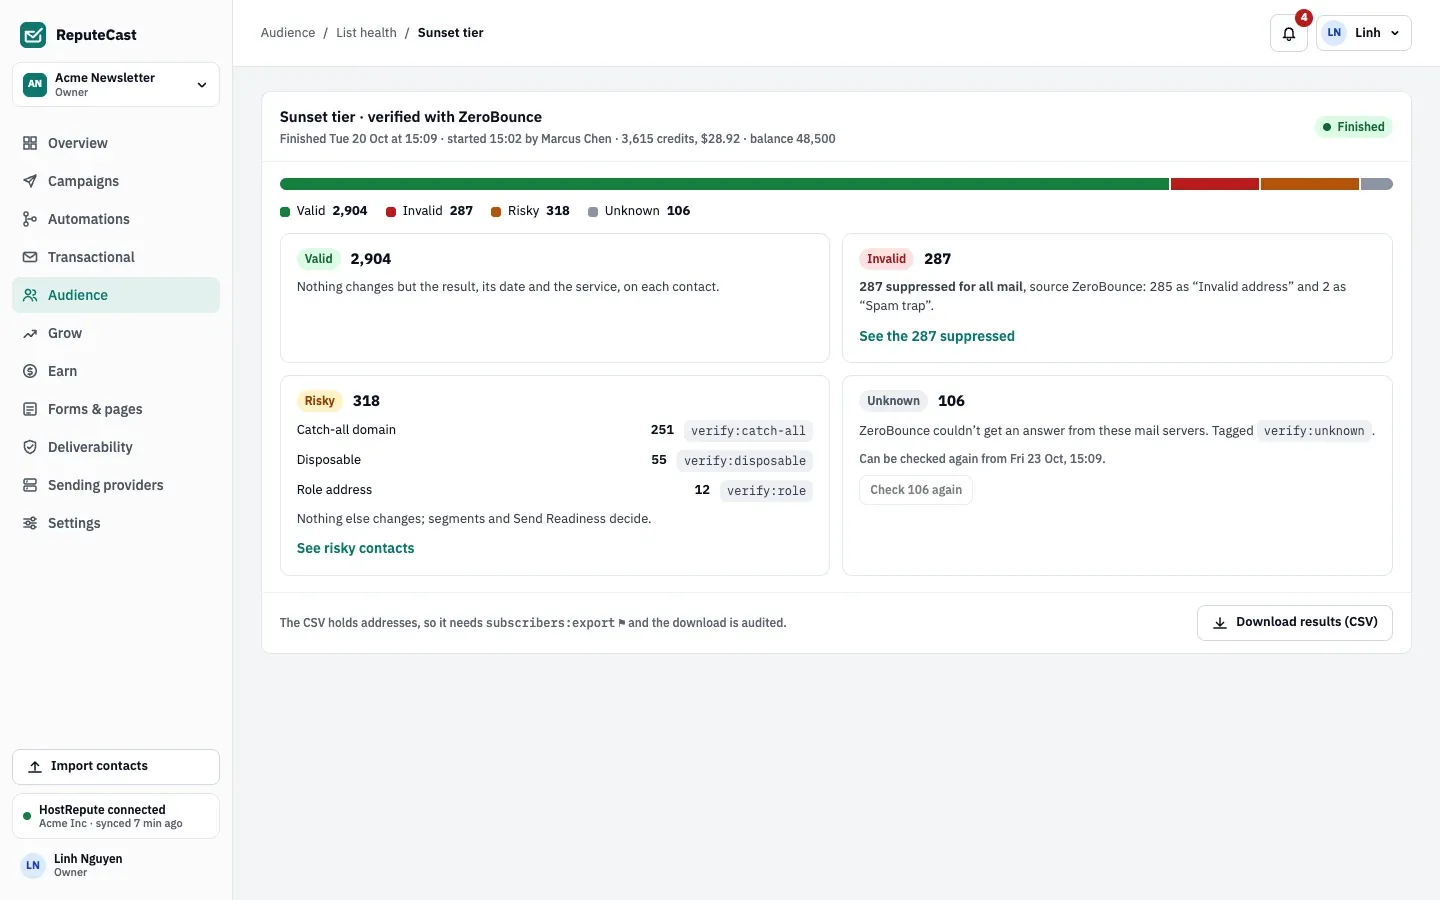Click the verify:role tag
1440x900 pixels.
[x=766, y=491]
